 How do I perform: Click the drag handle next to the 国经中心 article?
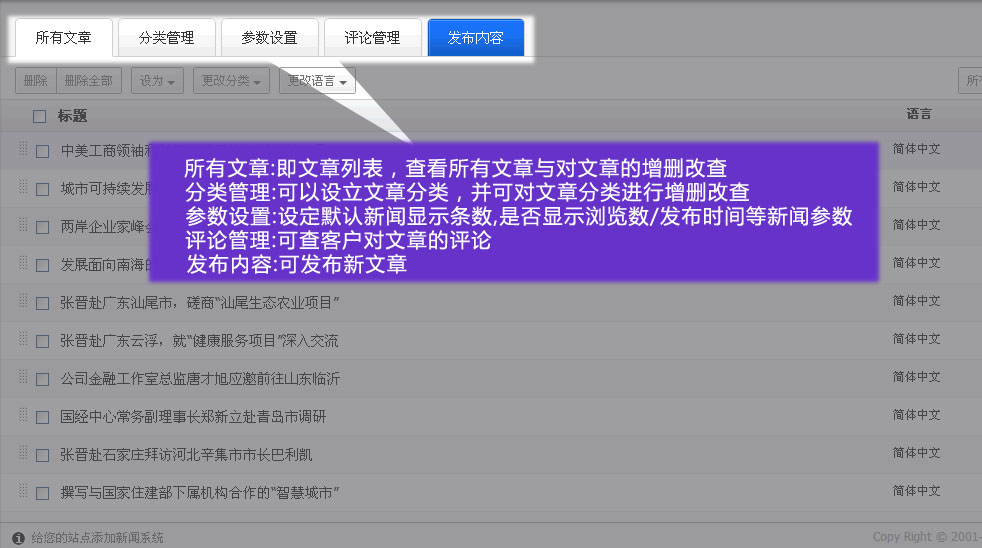click(x=23, y=415)
